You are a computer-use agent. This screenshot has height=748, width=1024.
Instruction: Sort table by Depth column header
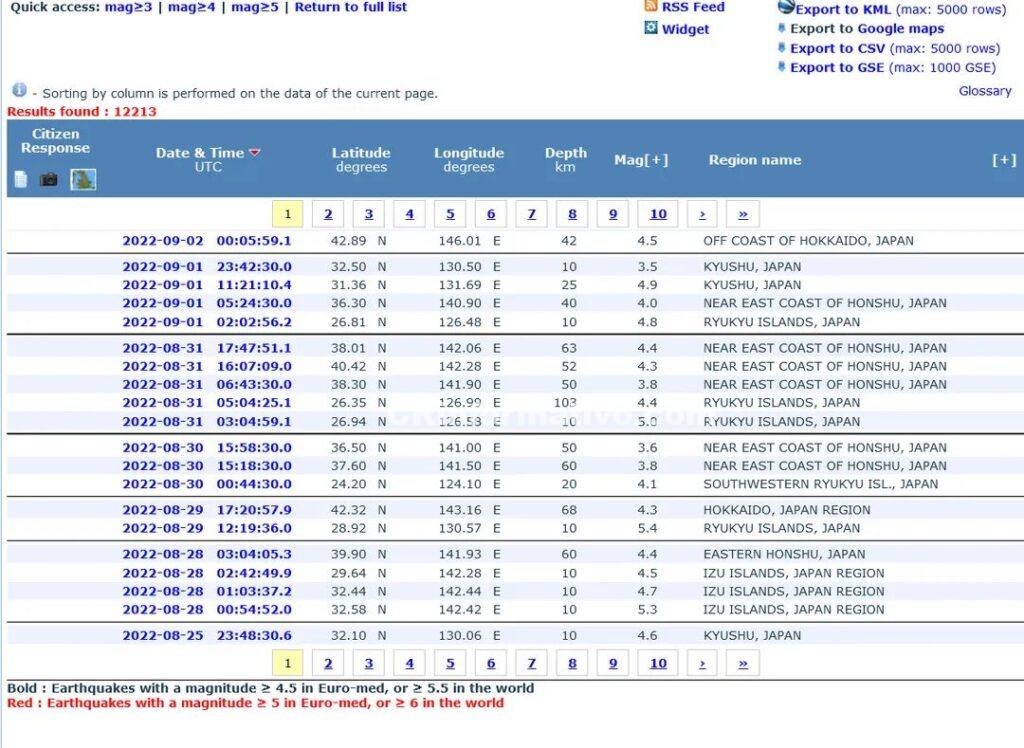[565, 153]
